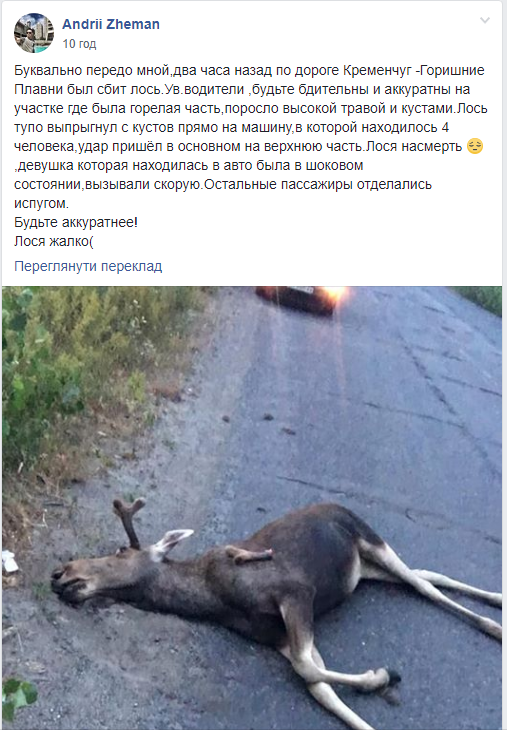Click the post text starting 'Буквально передо мной'
Screen dimensions: 507x732
coord(251,137)
